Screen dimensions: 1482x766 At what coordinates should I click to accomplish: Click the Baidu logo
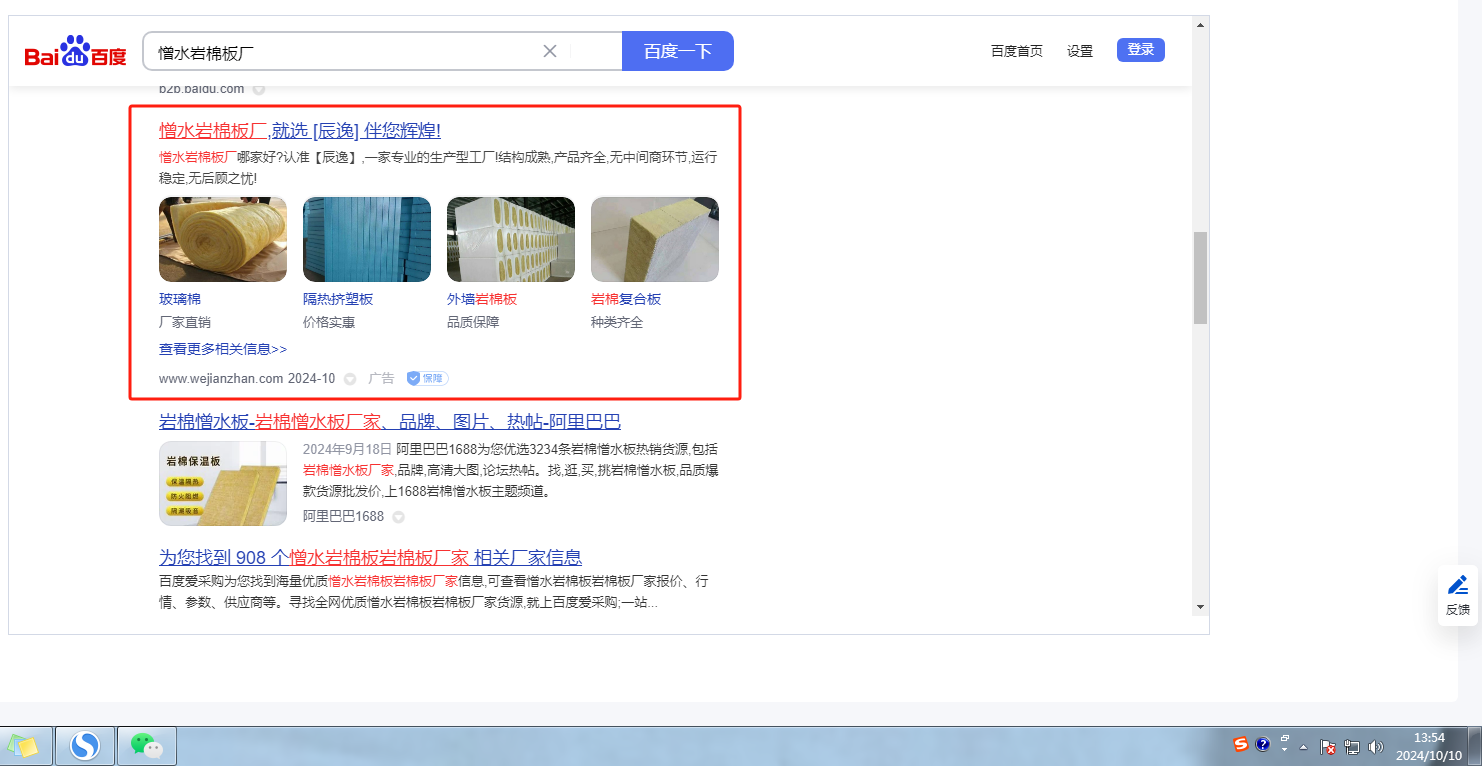click(x=76, y=51)
